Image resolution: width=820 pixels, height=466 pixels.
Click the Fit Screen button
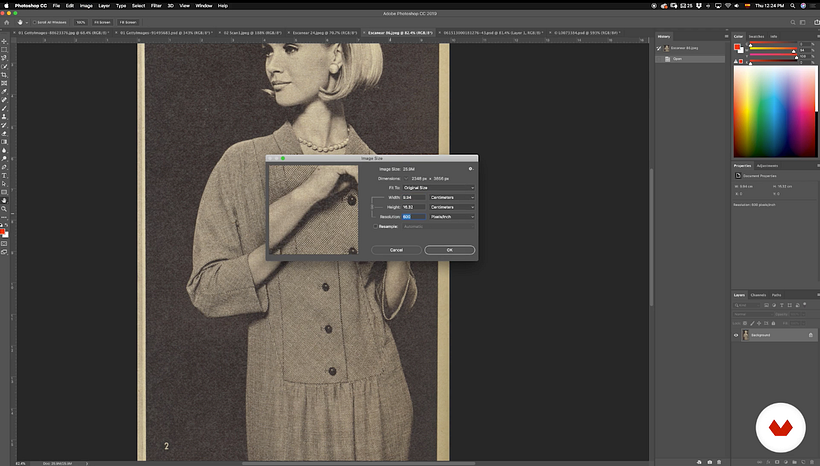click(102, 22)
